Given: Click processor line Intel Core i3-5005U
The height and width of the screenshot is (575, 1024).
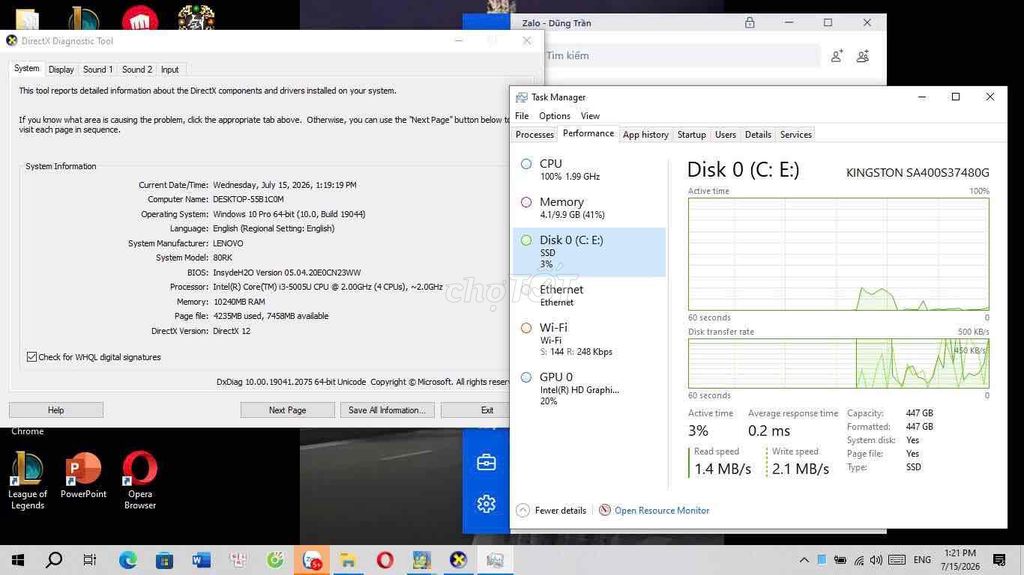Looking at the screenshot, I should (x=328, y=287).
